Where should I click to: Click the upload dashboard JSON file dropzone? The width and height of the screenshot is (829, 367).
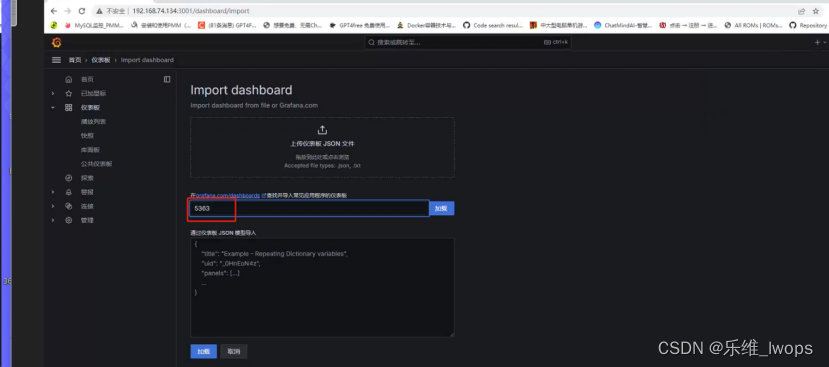click(x=322, y=148)
